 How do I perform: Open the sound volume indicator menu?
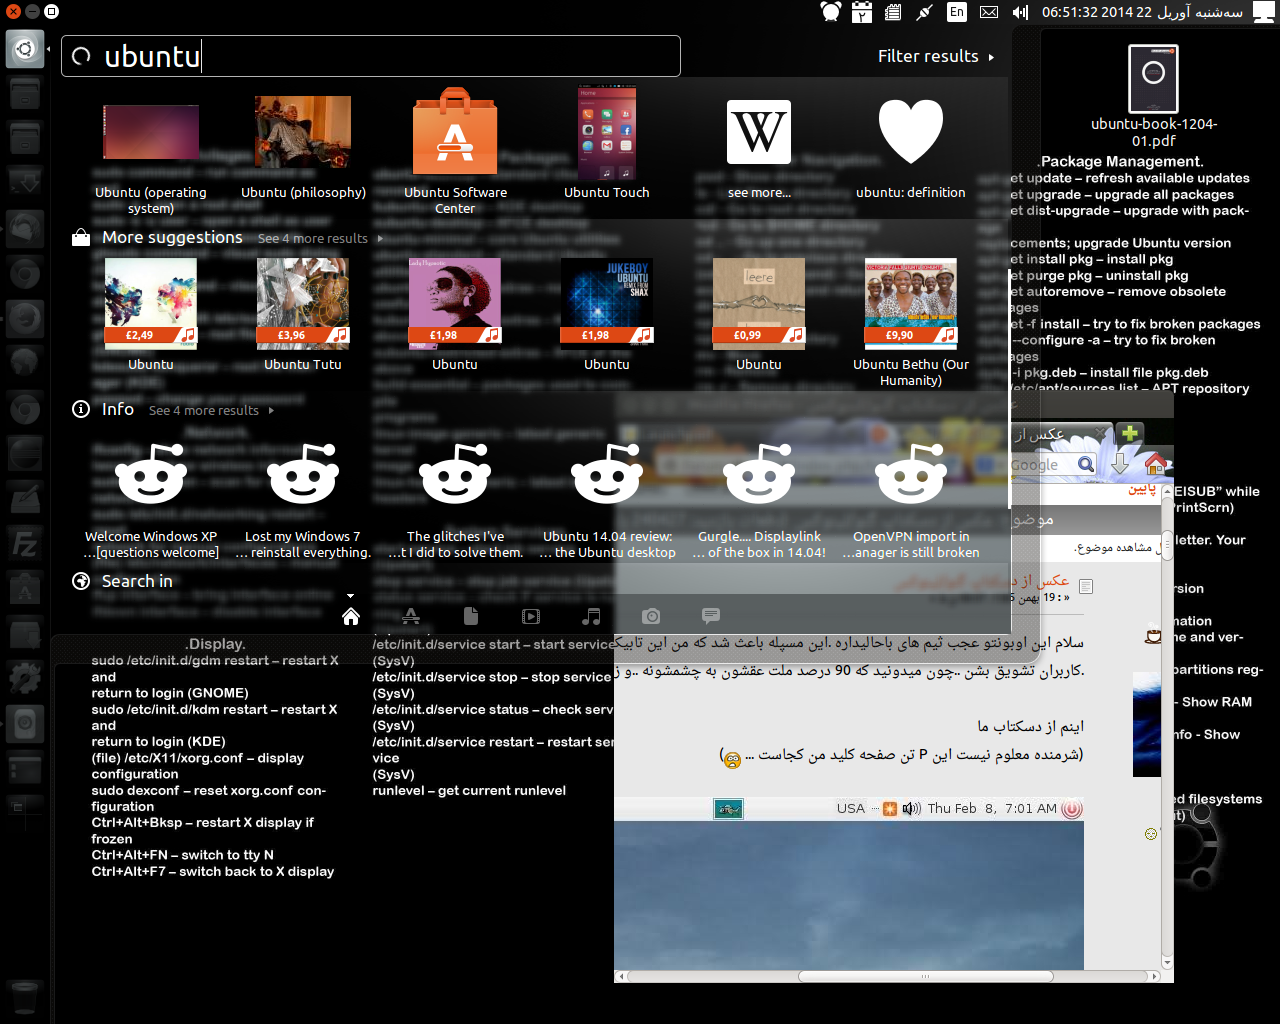click(1020, 12)
